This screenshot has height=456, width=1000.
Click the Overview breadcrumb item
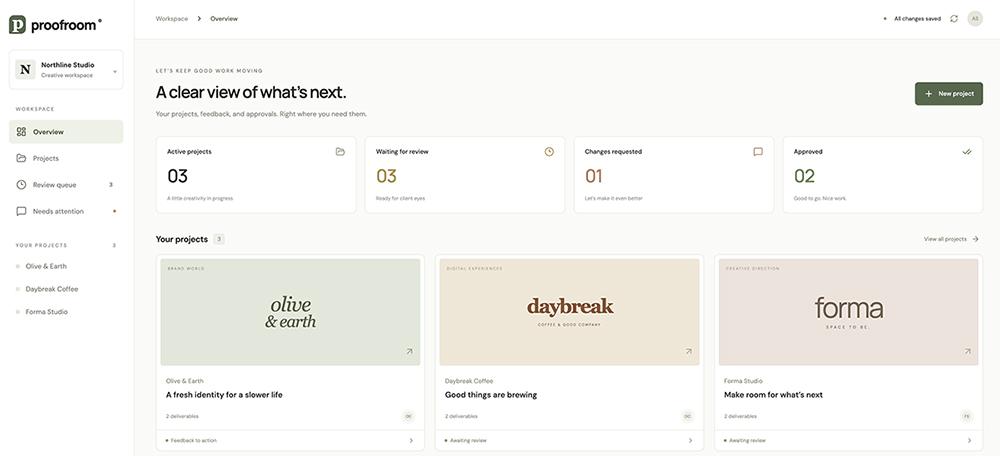[224, 19]
